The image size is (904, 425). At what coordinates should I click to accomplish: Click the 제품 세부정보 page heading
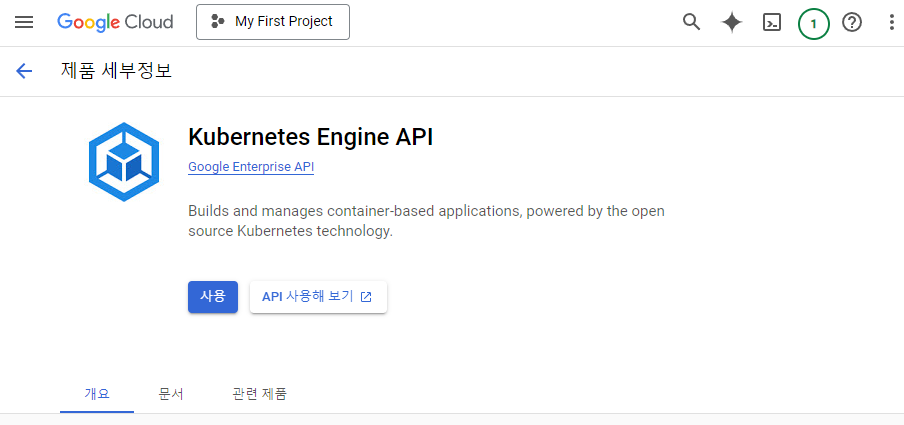(116, 71)
